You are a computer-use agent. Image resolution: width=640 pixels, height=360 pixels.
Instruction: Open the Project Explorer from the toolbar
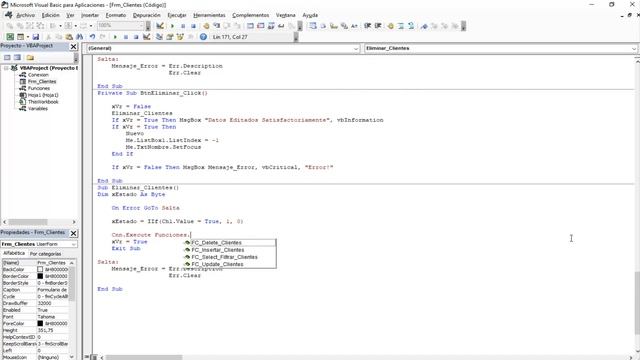(x=159, y=37)
